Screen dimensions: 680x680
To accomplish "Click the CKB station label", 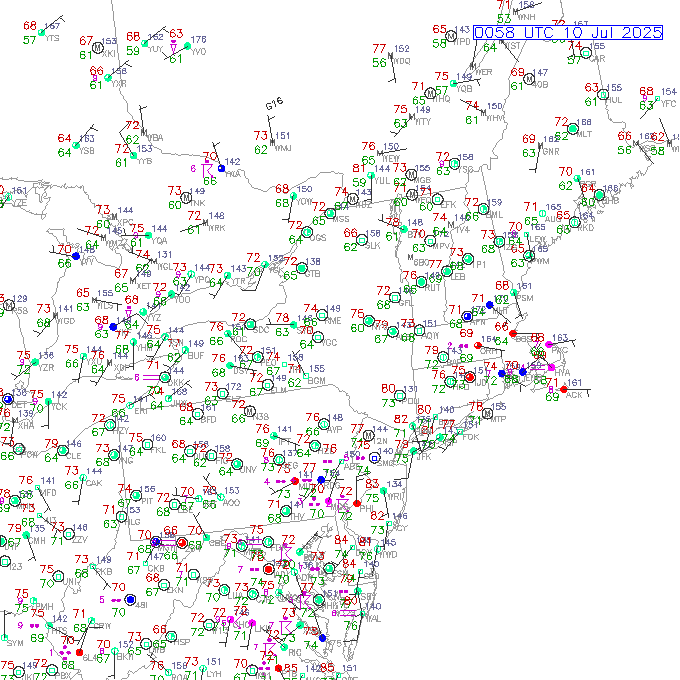I will coord(156,568).
